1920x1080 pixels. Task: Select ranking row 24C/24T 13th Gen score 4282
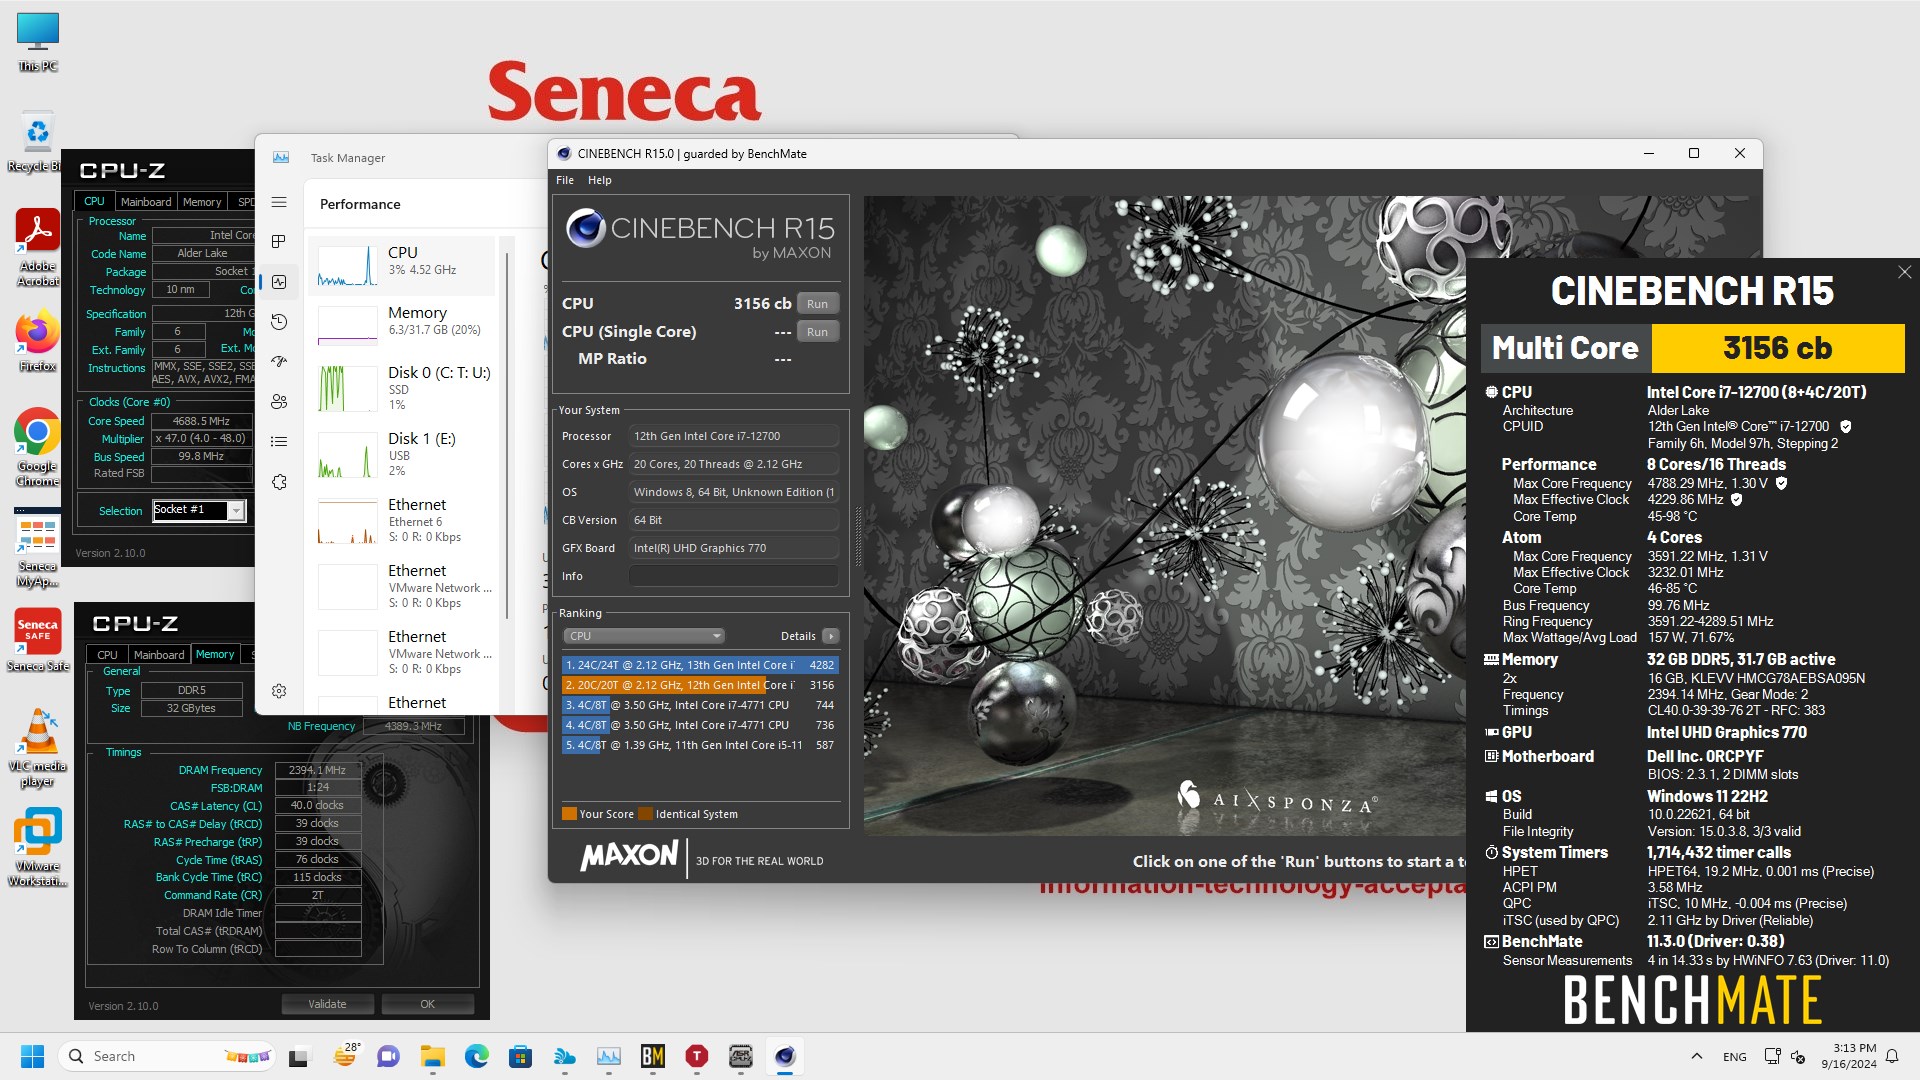click(699, 665)
